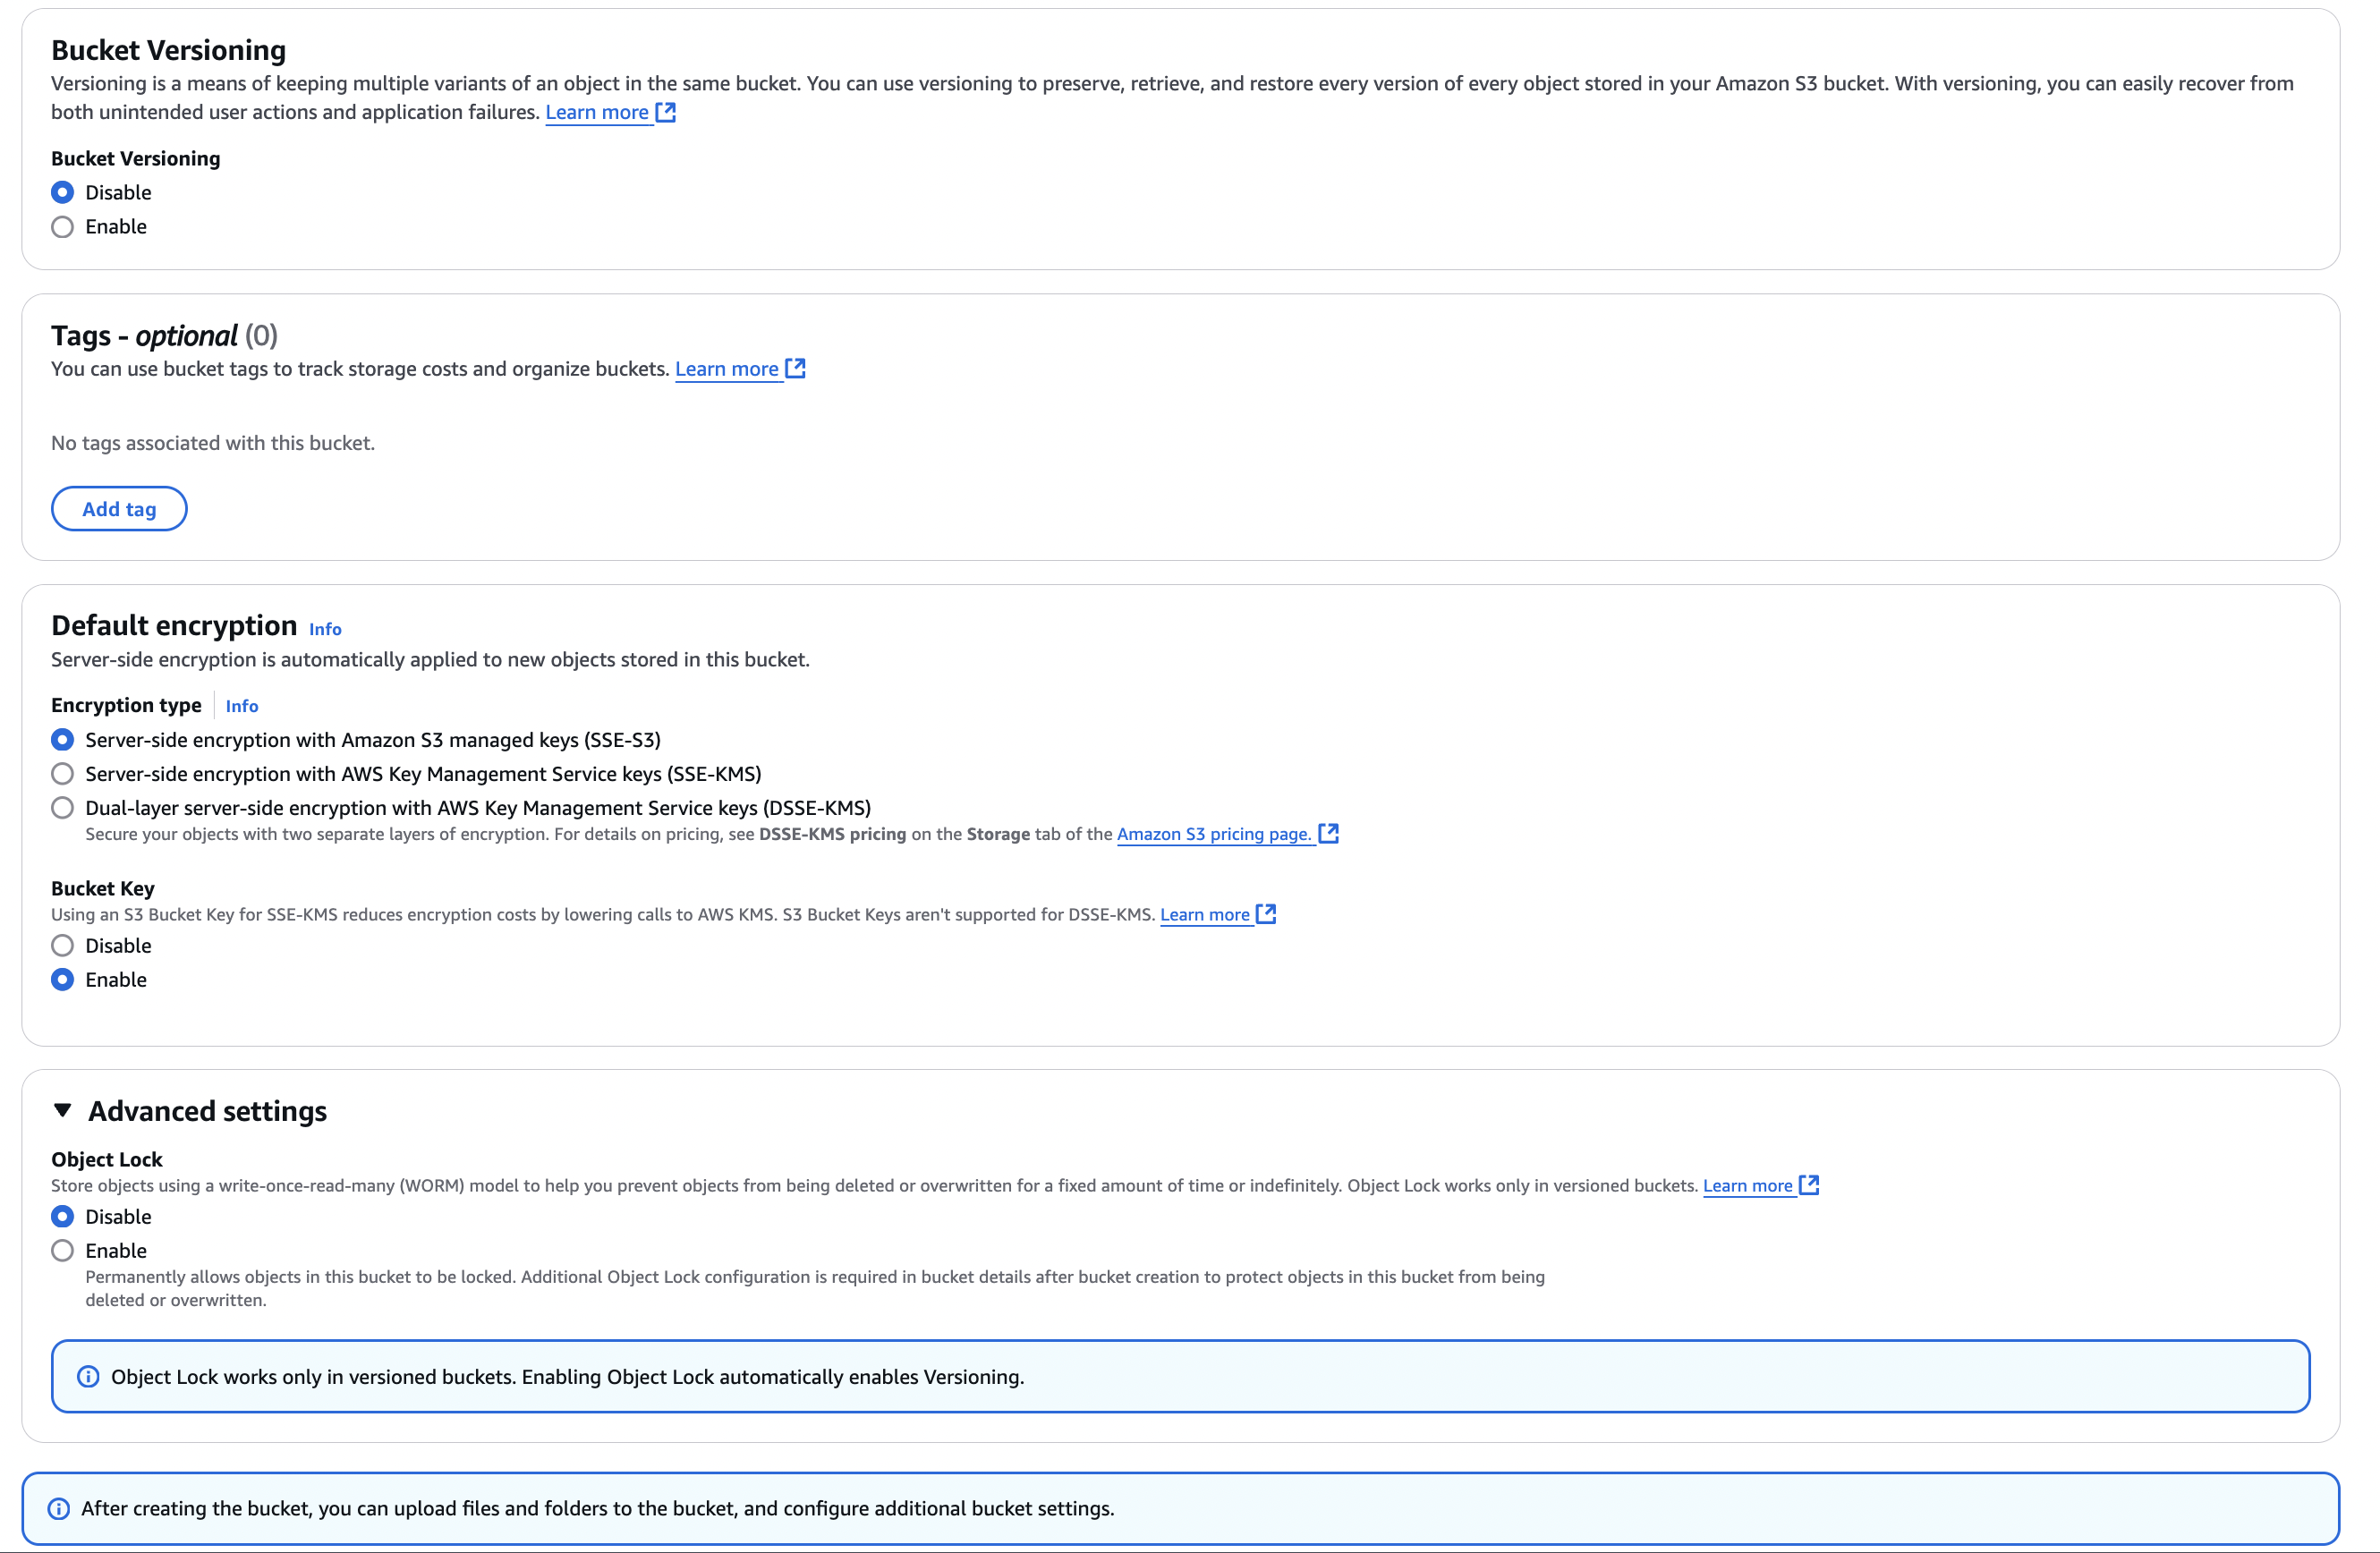The width and height of the screenshot is (2380, 1553).
Task: Open the external link beside Bucket Versioning Learn more
Action: [667, 112]
